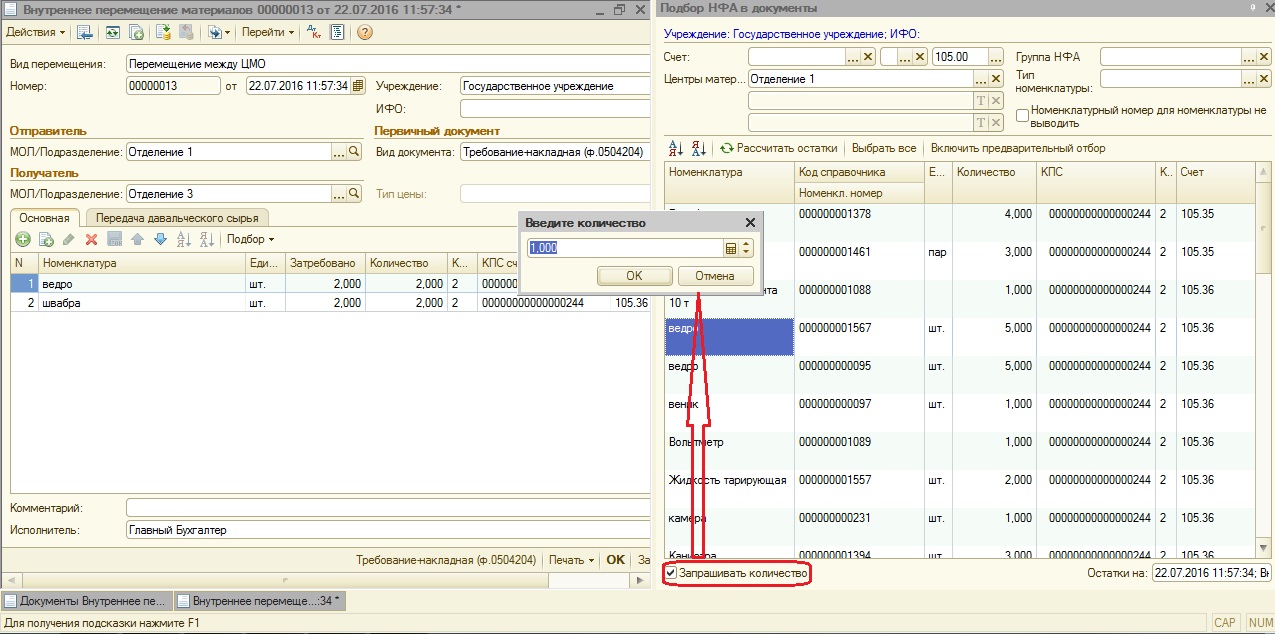This screenshot has width=1275, height=634.
Task: Switch to Внутреннее перемеще...:34 window tab
Action: [259, 601]
